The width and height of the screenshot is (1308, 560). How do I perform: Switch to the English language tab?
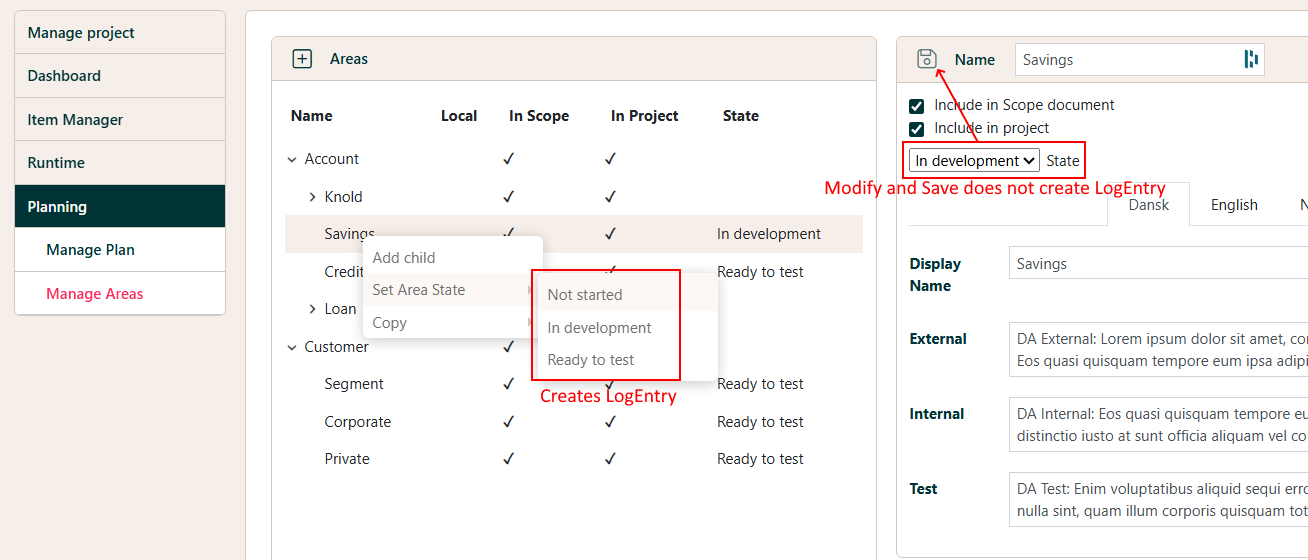(x=1234, y=205)
